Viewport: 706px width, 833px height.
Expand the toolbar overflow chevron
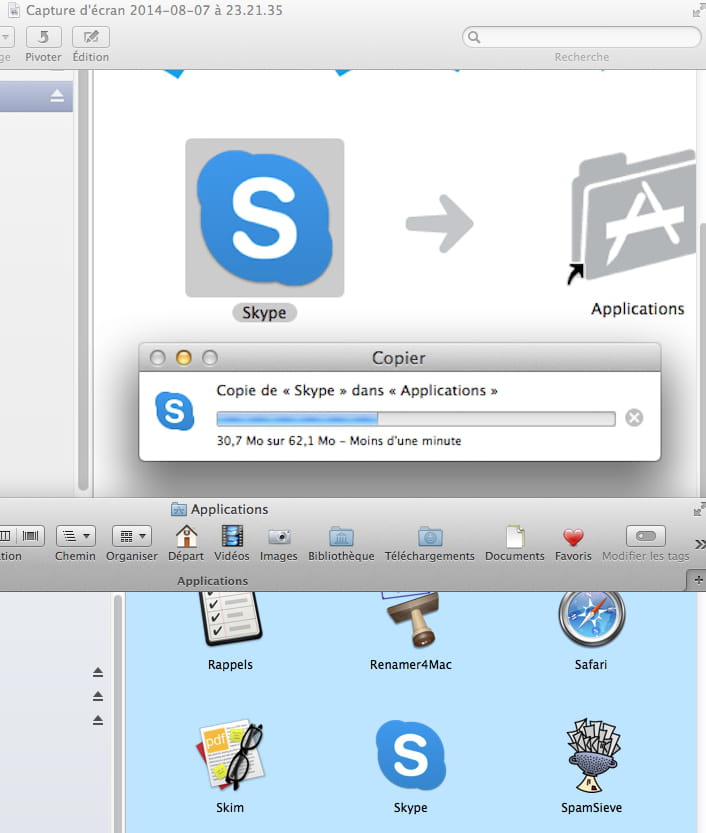[700, 544]
